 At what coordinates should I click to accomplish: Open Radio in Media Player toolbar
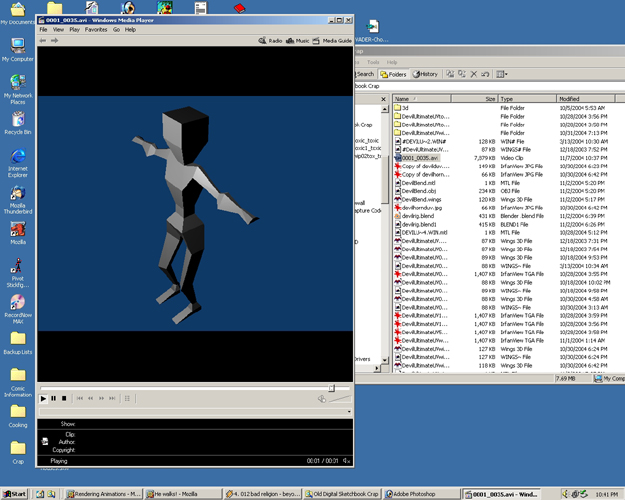(270, 41)
